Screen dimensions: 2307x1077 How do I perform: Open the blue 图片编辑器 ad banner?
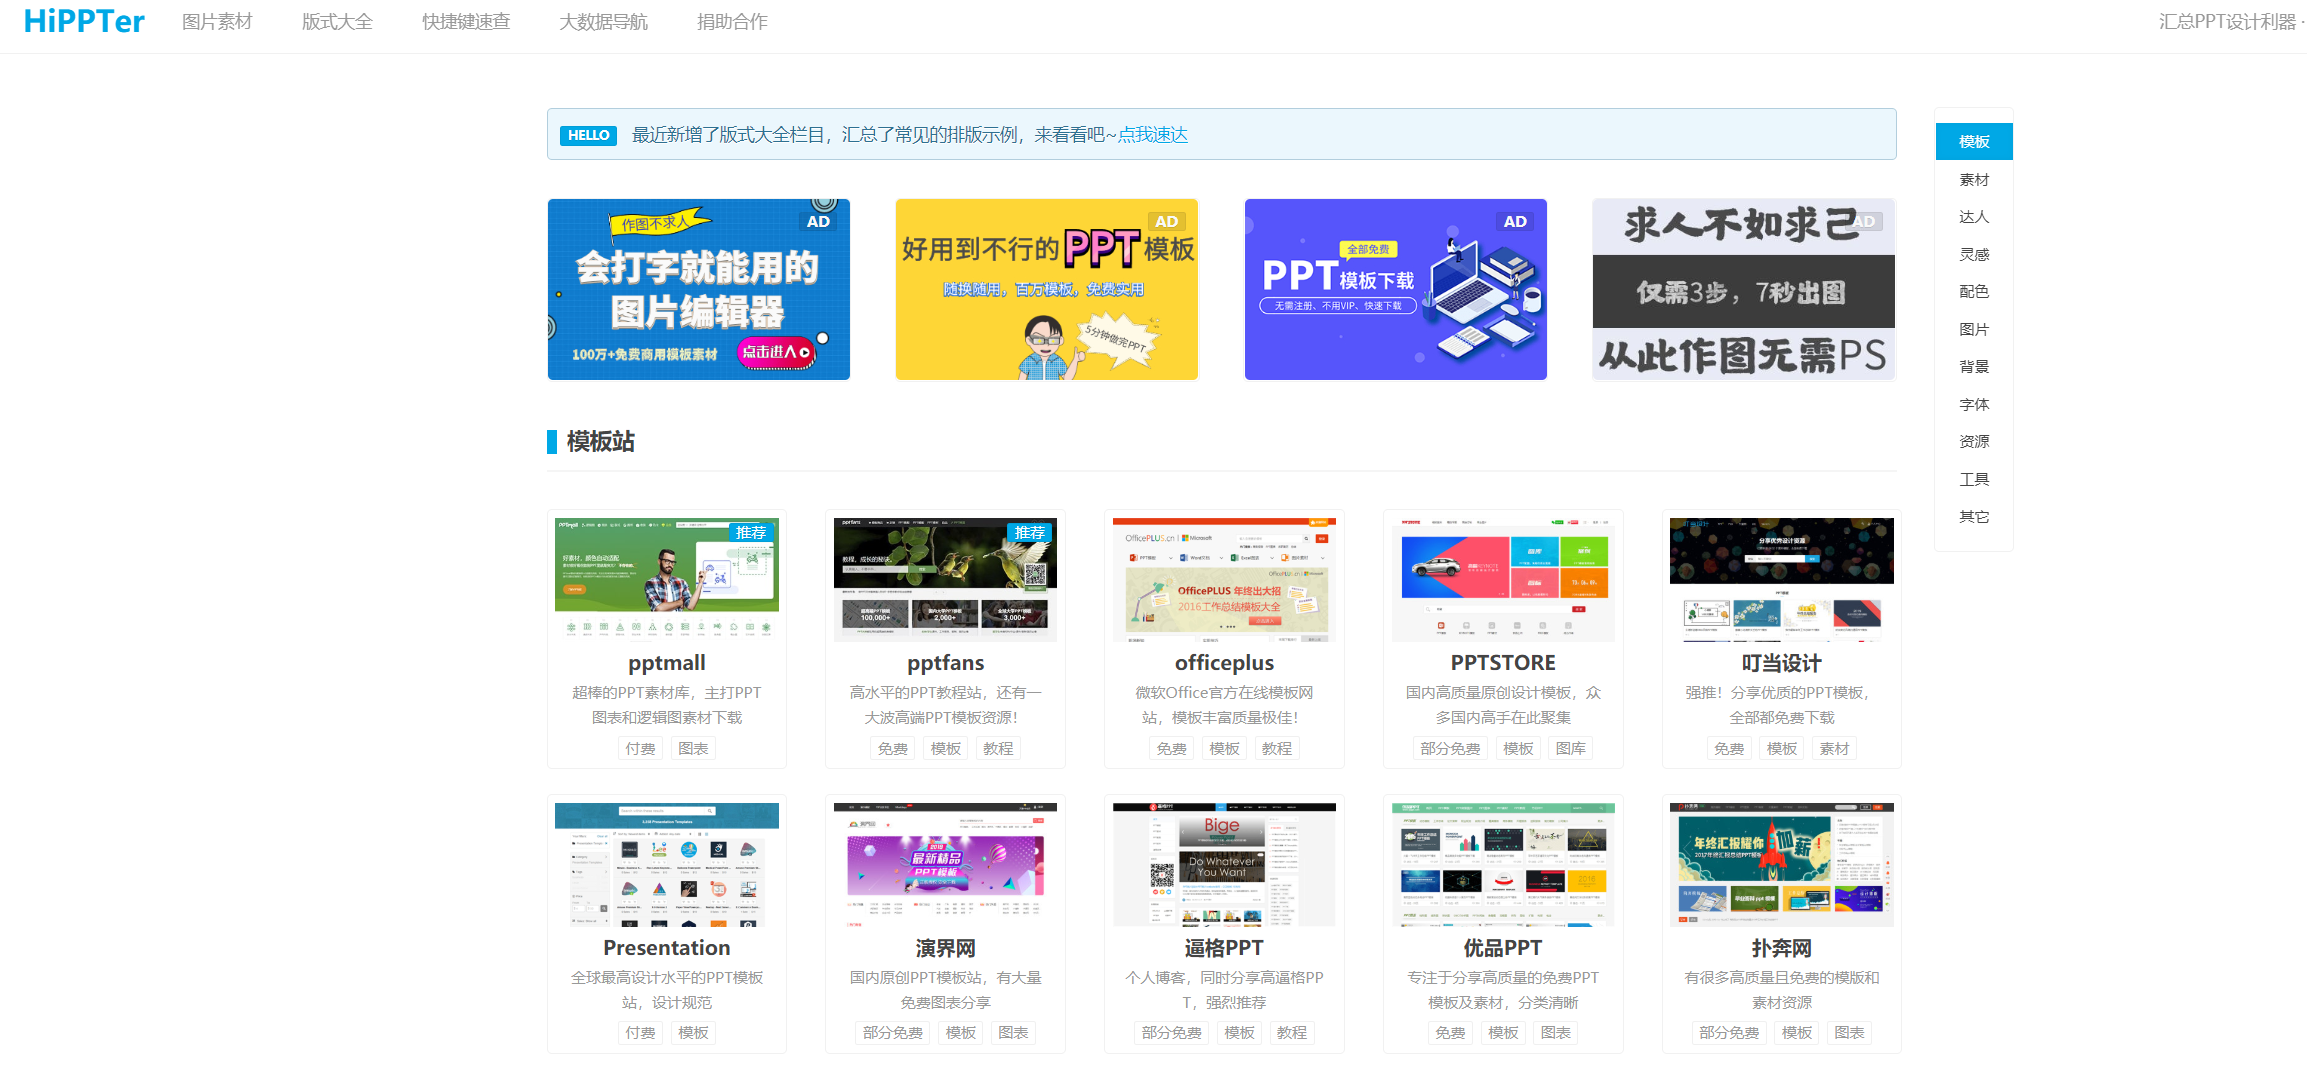click(699, 289)
